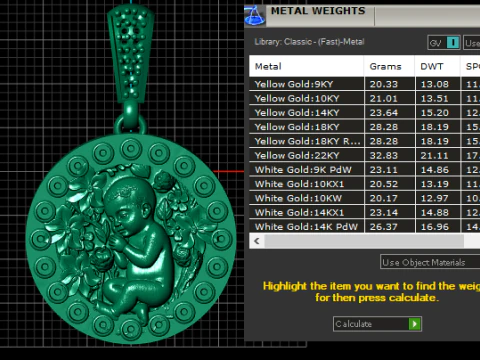Click the 20.33 grams value
480x360 pixels.
point(384,84)
